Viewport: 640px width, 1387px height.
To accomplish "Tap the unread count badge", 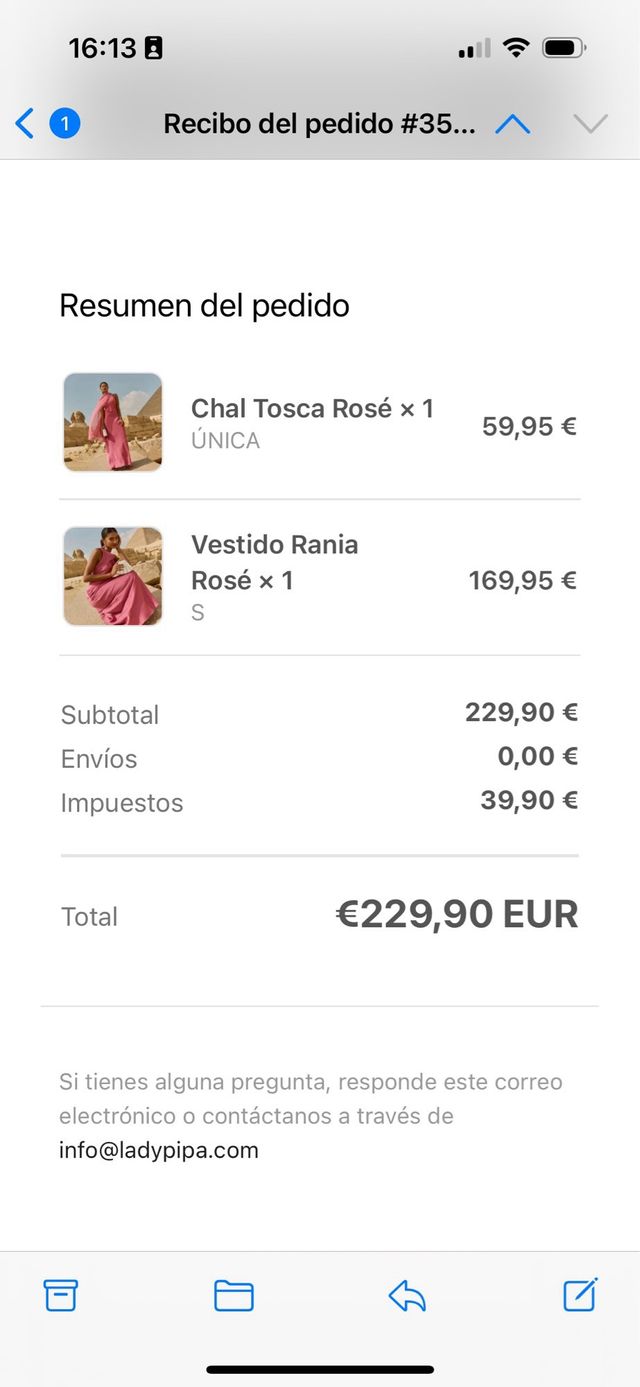I will 65,124.
